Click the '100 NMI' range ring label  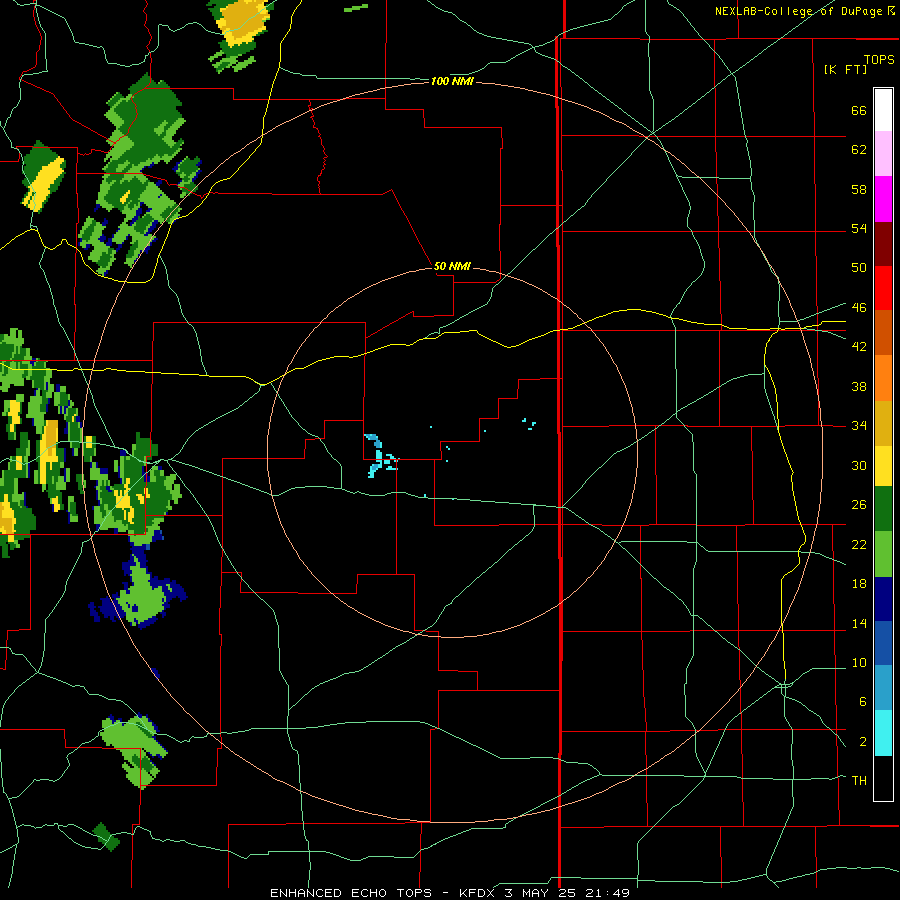click(x=452, y=82)
